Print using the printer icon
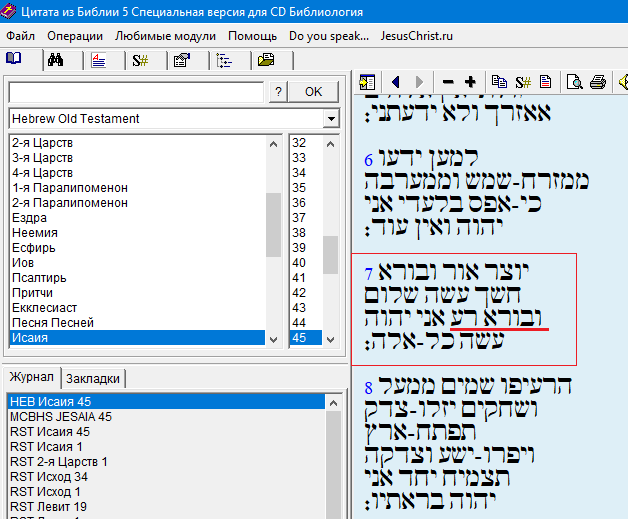This screenshot has height=519, width=628. point(597,82)
